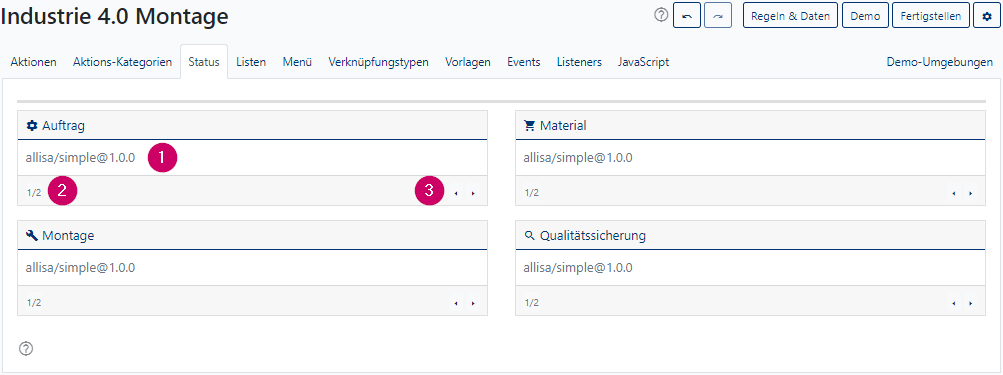Go to next page in Qualitätssicherung card
This screenshot has height=375, width=1003.
point(970,303)
